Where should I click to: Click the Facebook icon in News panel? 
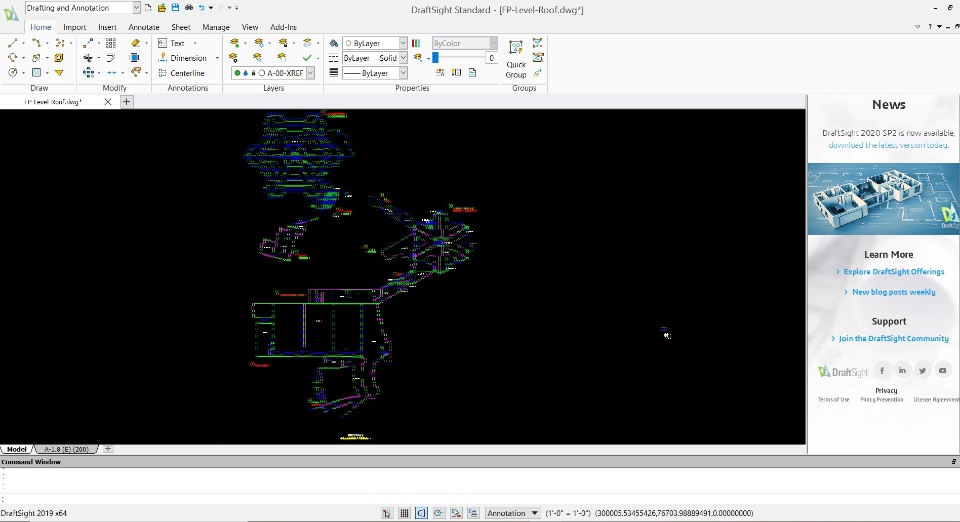(x=882, y=370)
